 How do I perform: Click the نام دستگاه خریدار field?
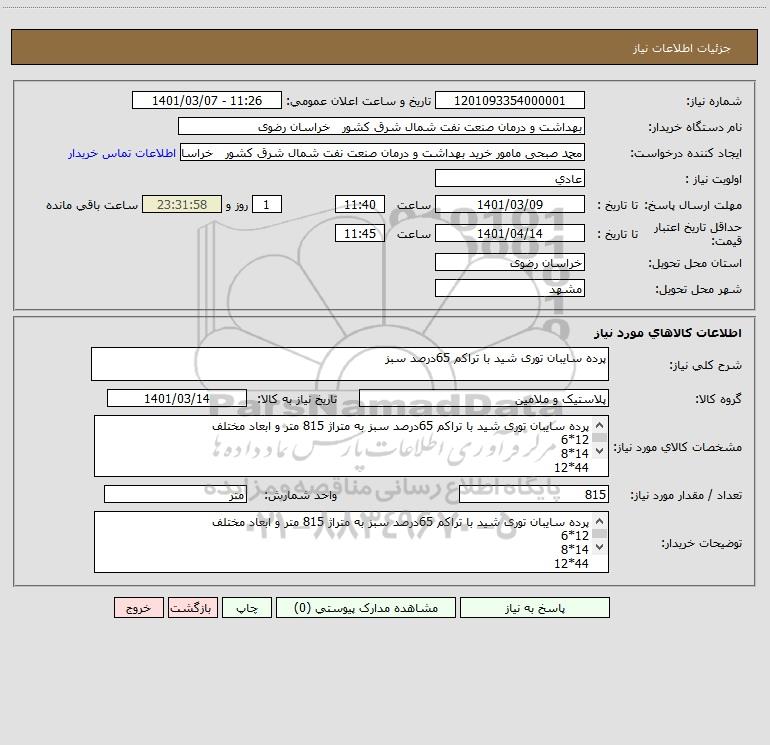(381, 126)
